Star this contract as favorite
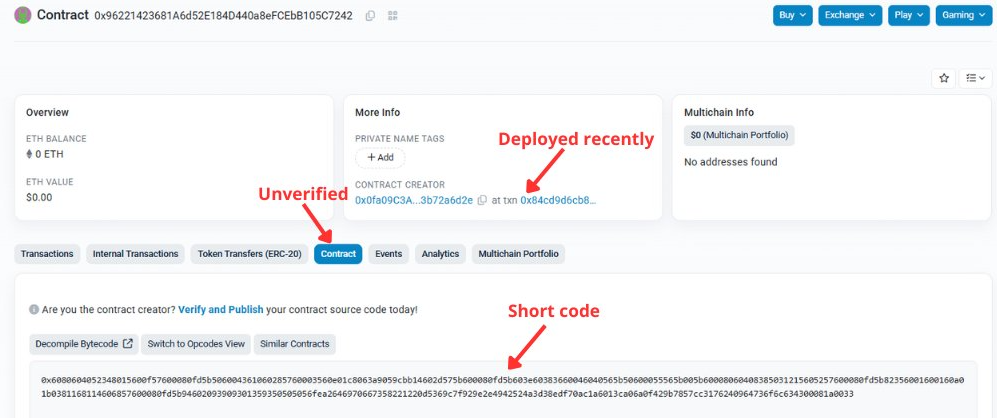The height and width of the screenshot is (418, 997). tap(942, 78)
